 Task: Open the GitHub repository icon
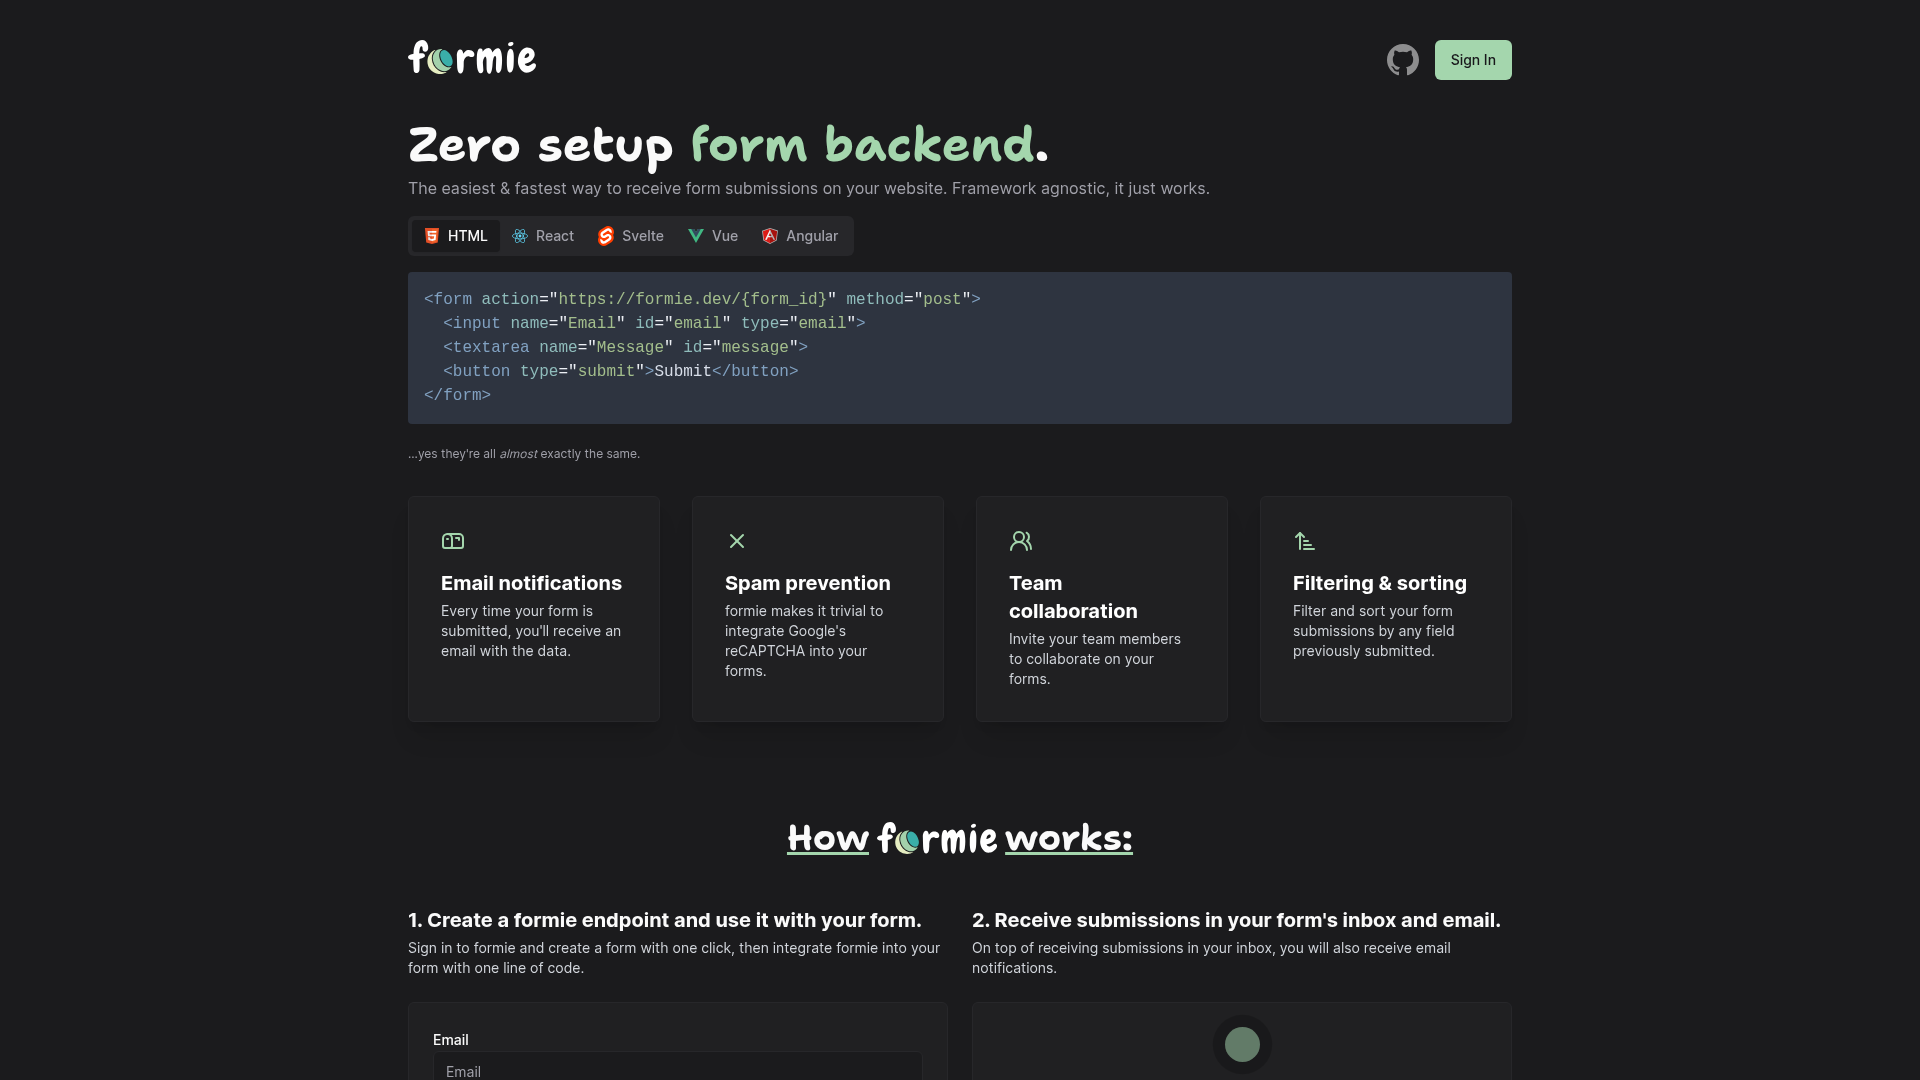pyautogui.click(x=1402, y=60)
